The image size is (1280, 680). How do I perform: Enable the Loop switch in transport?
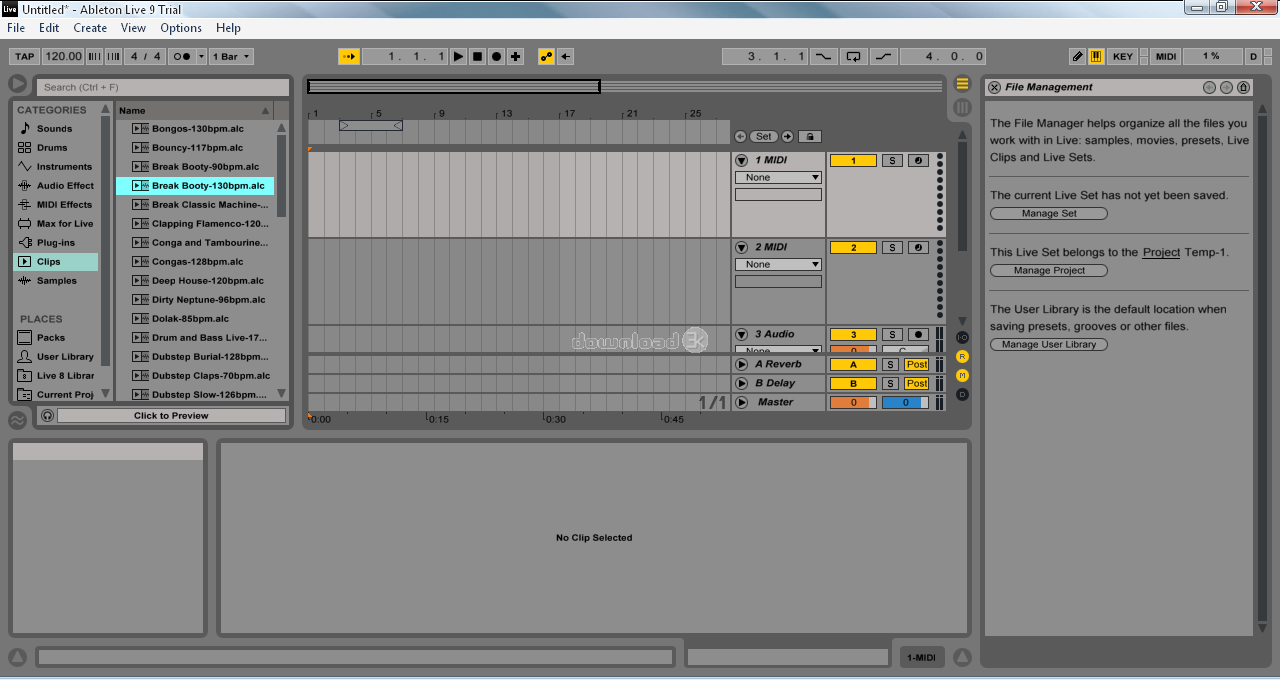point(853,57)
